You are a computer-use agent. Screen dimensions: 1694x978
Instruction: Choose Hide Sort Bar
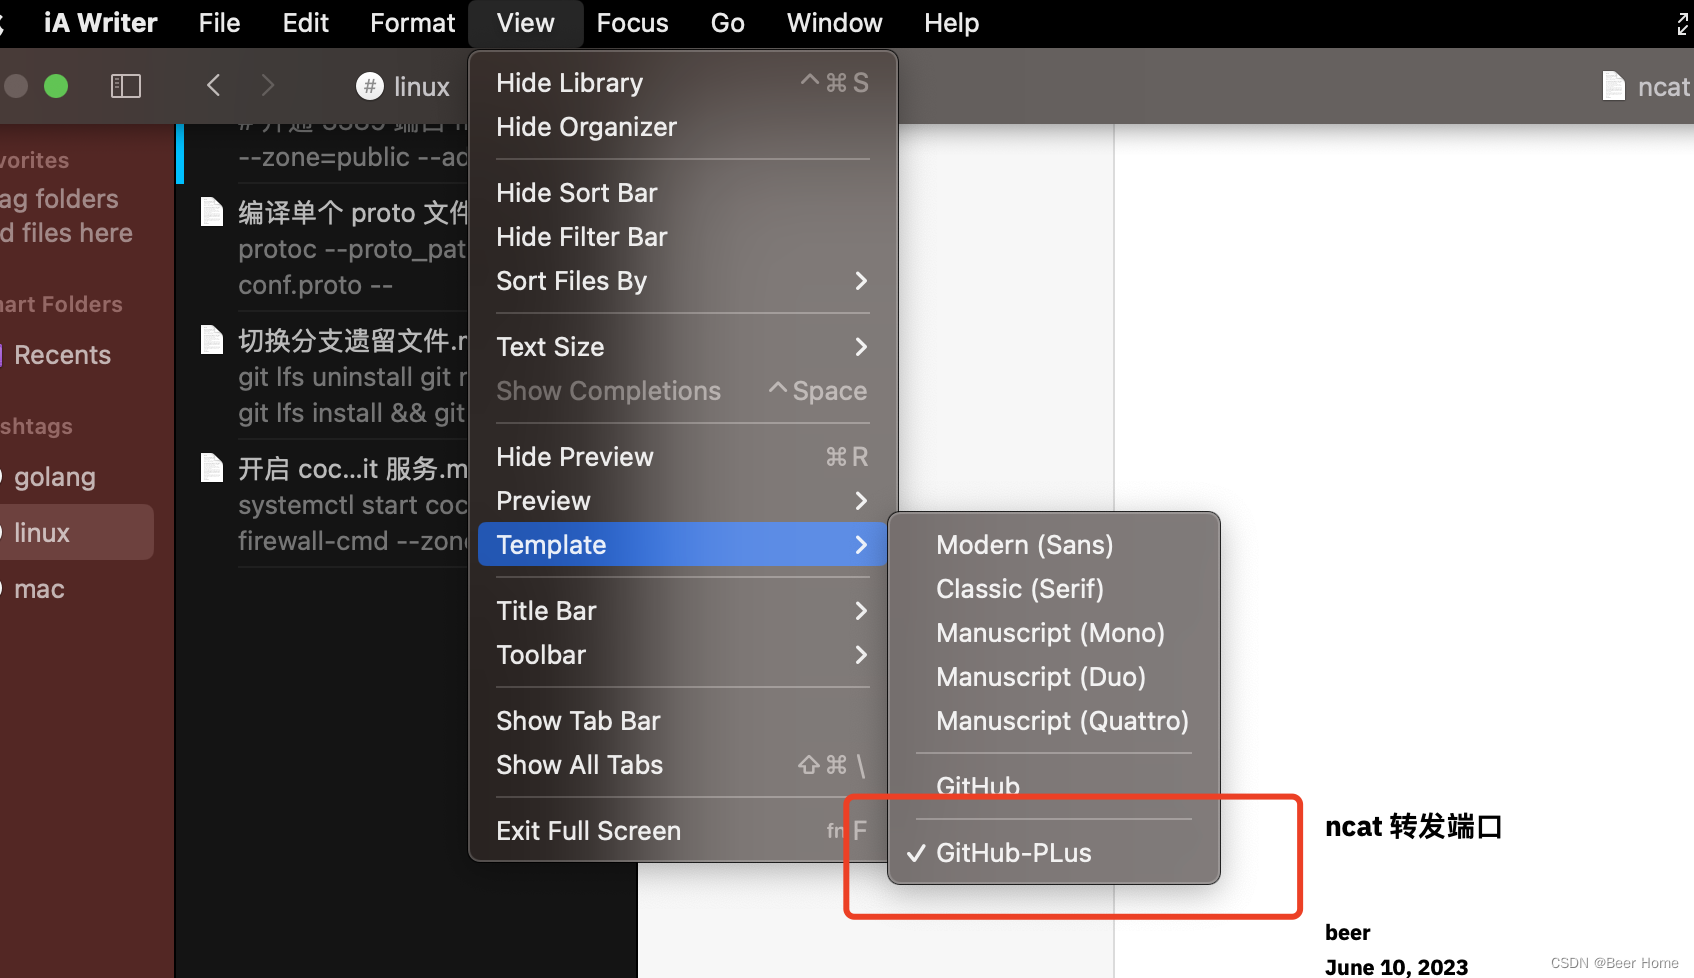tap(683, 193)
